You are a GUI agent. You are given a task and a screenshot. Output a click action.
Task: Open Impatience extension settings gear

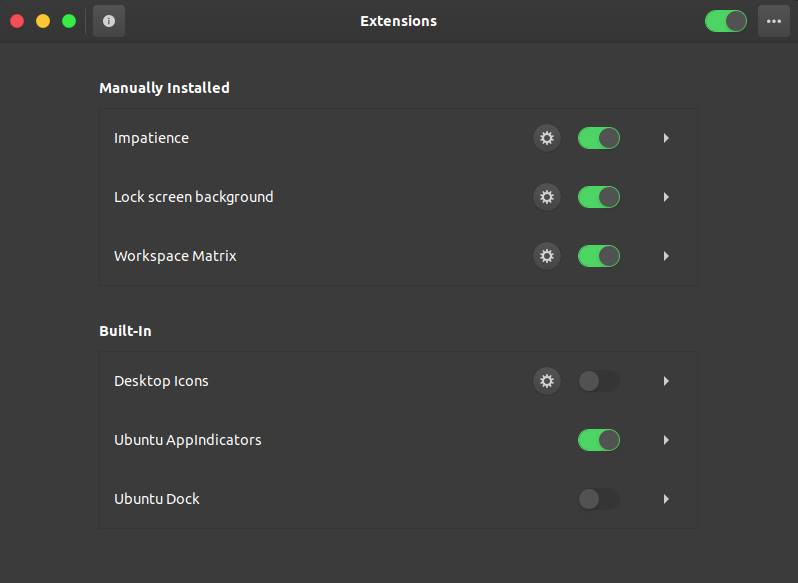547,138
